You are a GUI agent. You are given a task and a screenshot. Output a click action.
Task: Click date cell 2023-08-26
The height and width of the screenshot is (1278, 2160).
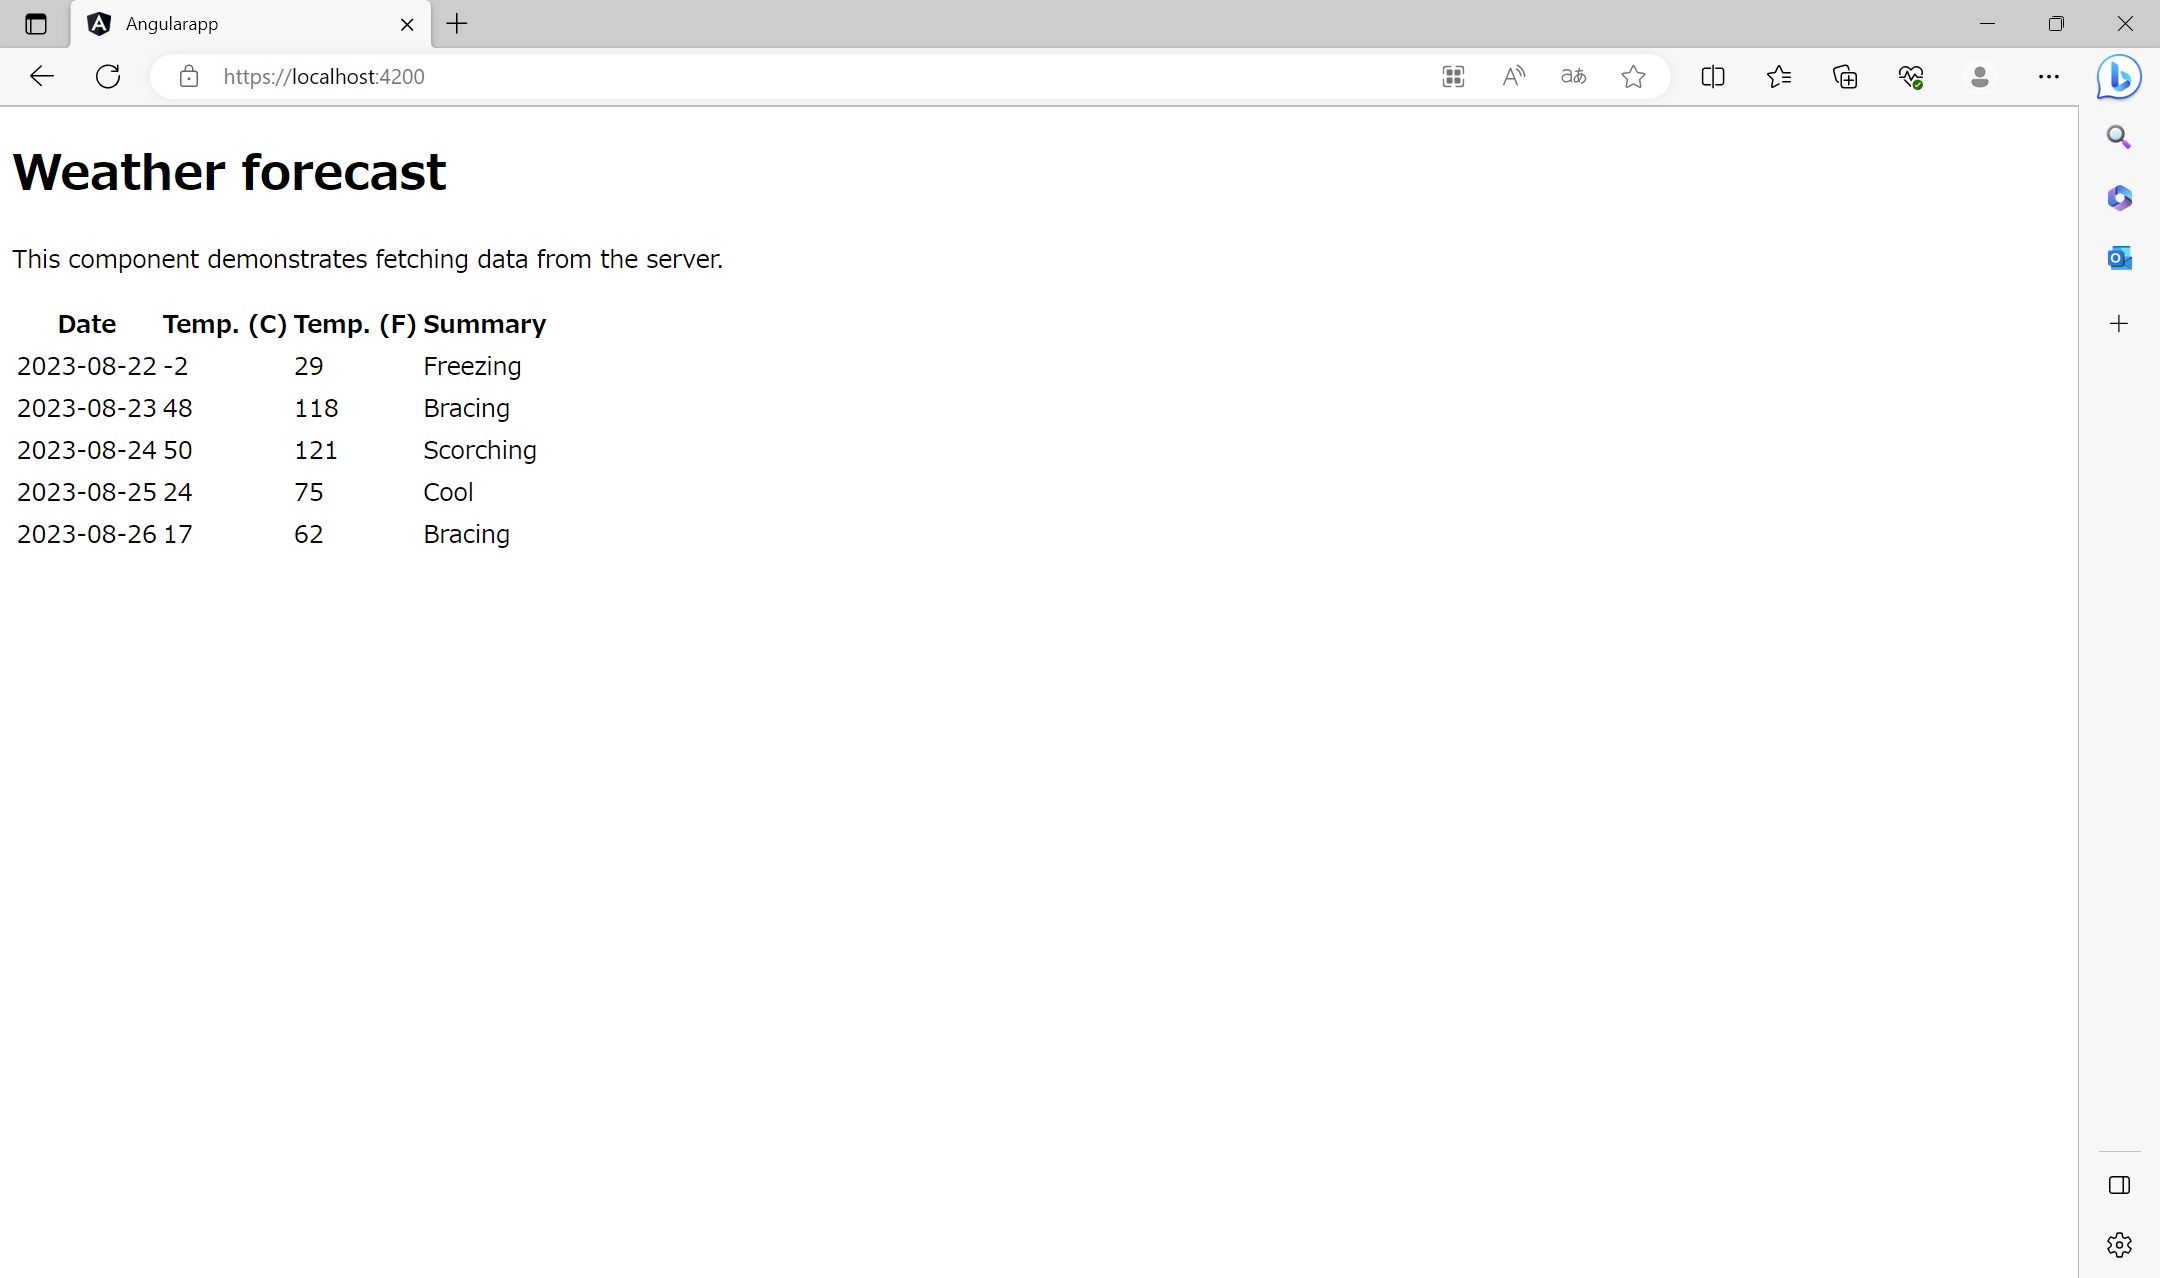click(x=87, y=534)
